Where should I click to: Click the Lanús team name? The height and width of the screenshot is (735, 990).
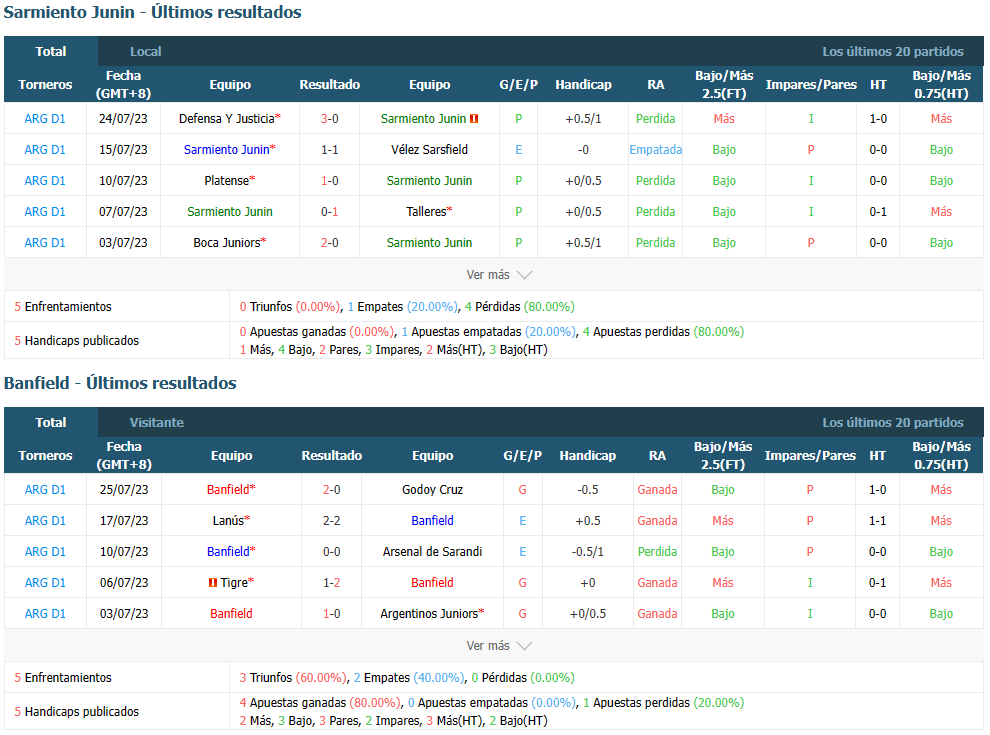tap(229, 520)
